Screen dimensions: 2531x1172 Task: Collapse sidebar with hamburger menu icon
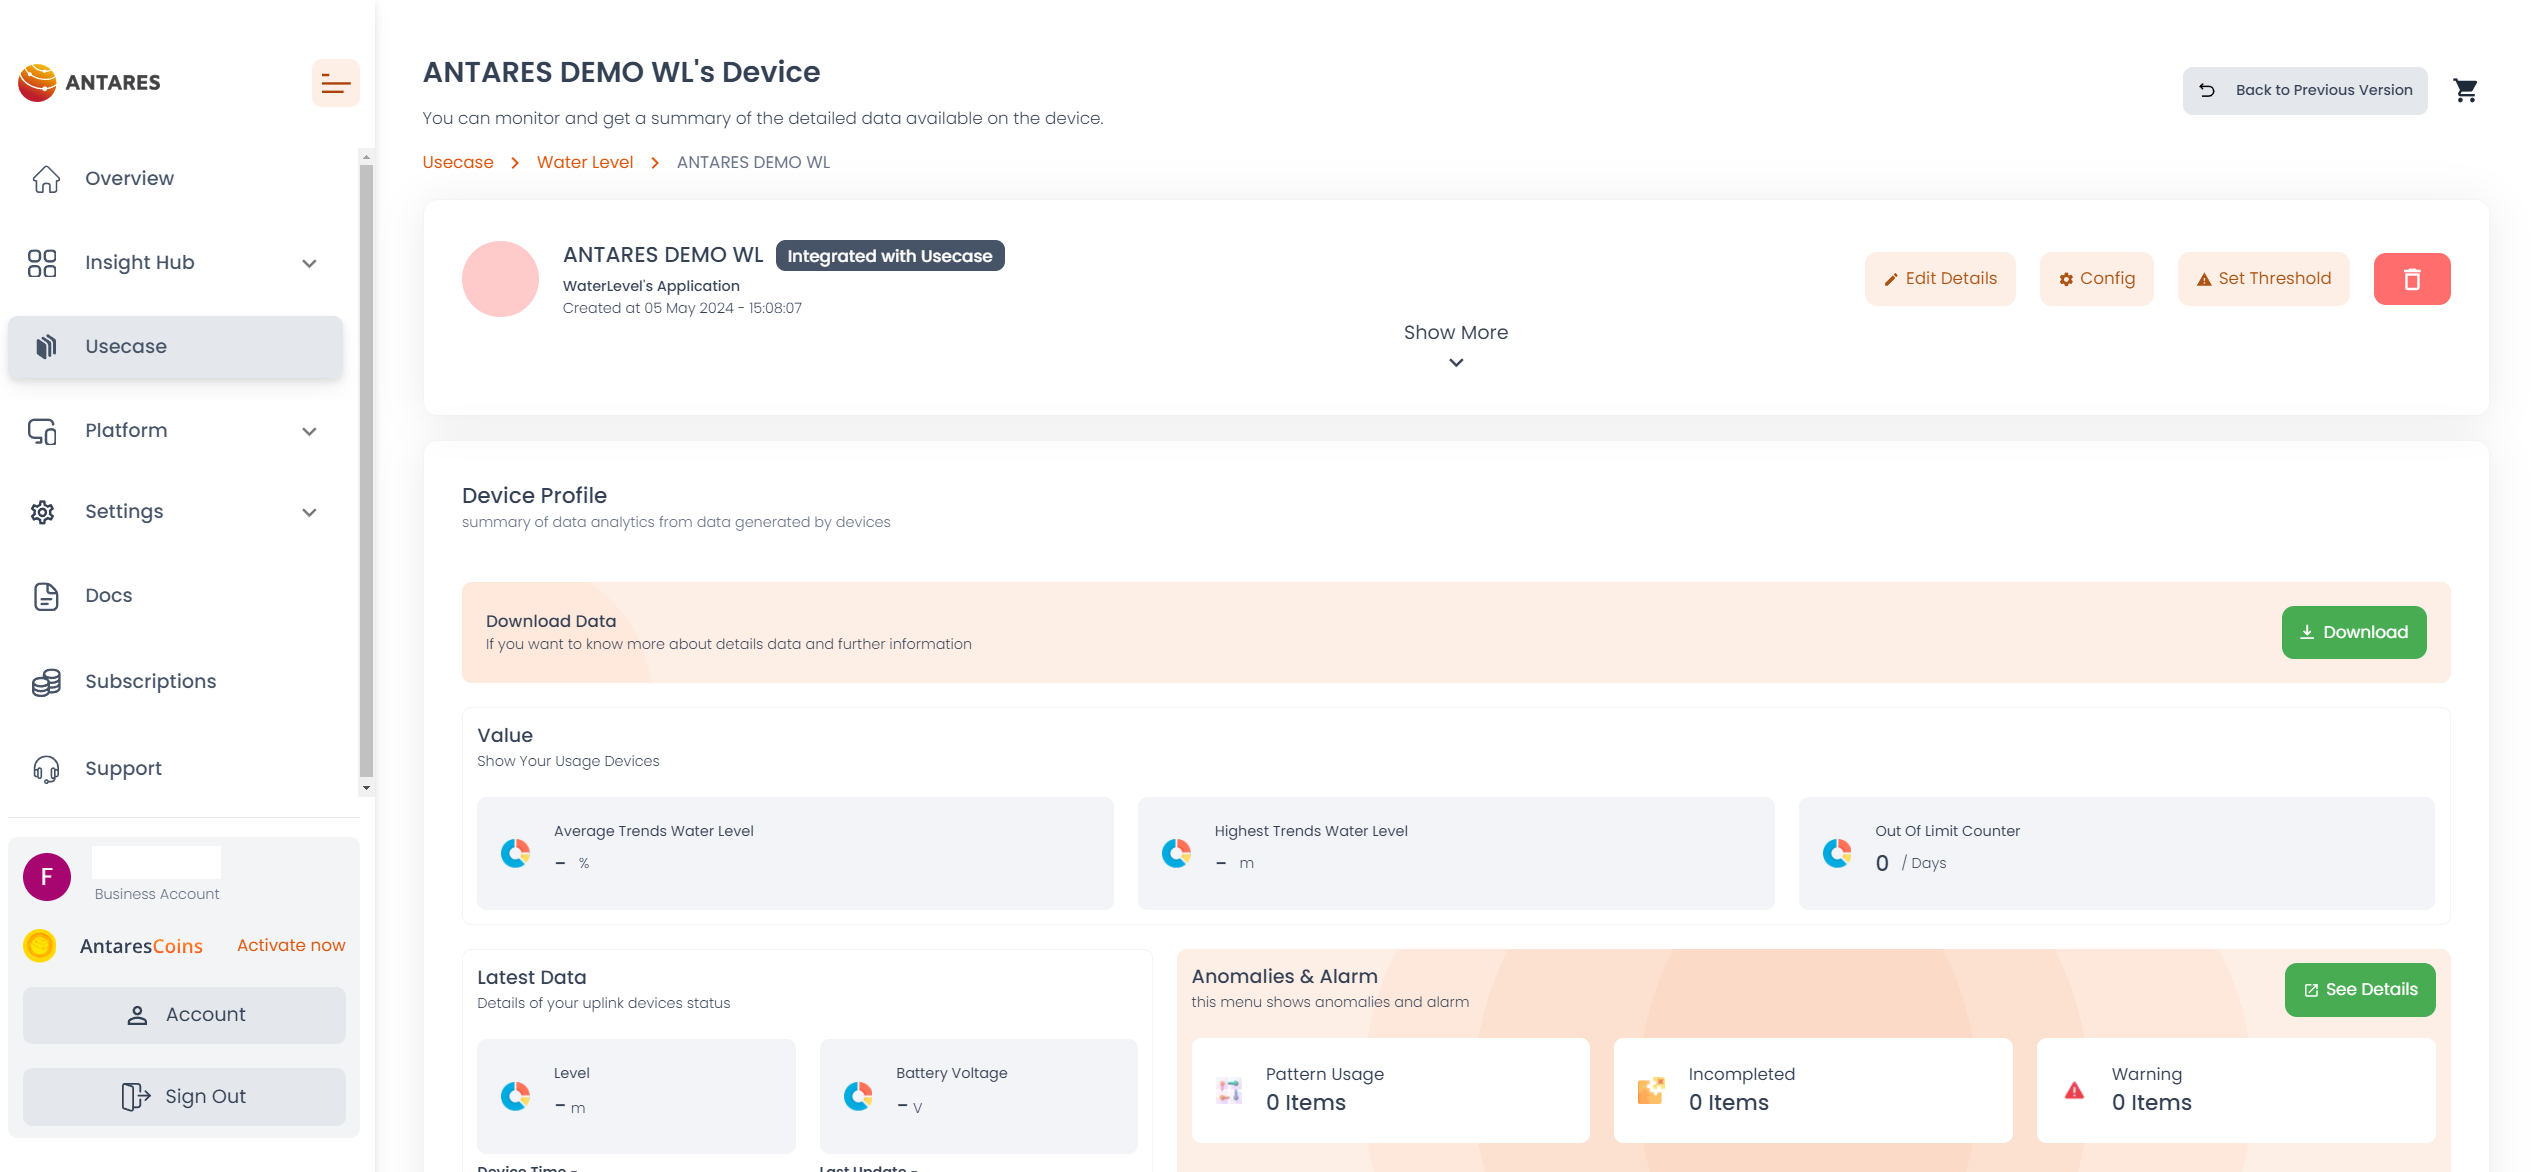click(335, 83)
